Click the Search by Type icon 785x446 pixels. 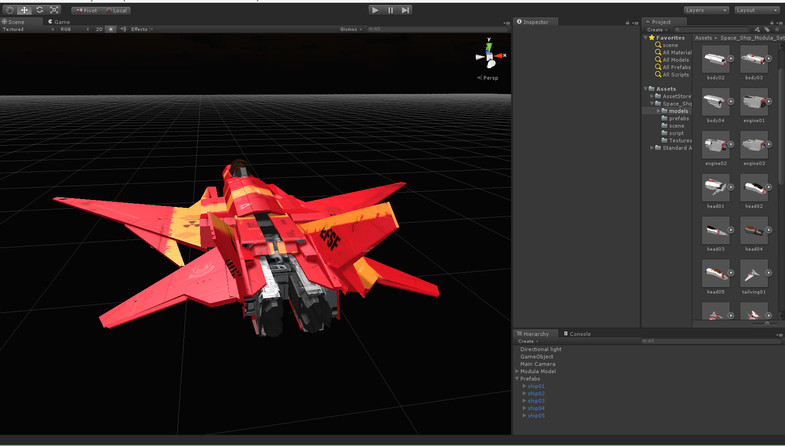pyautogui.click(x=757, y=30)
